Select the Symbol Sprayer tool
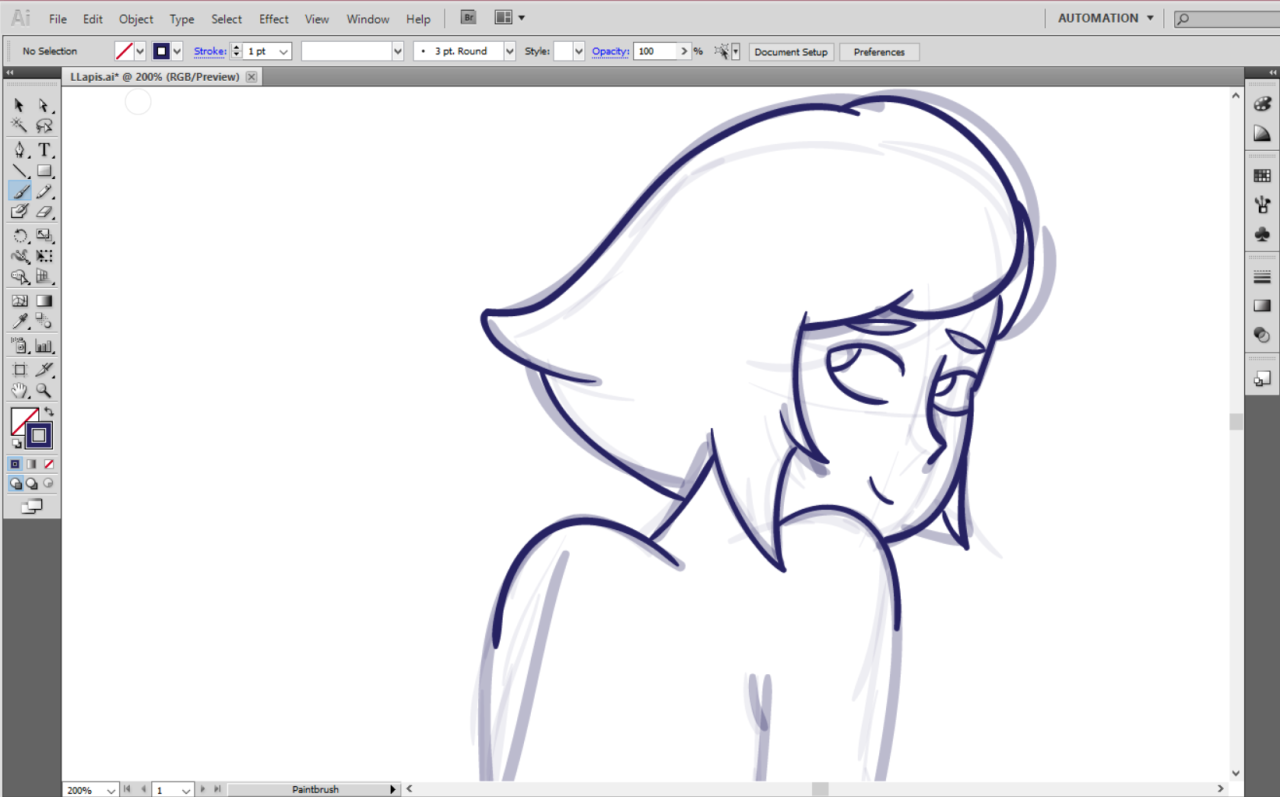 tap(19, 346)
